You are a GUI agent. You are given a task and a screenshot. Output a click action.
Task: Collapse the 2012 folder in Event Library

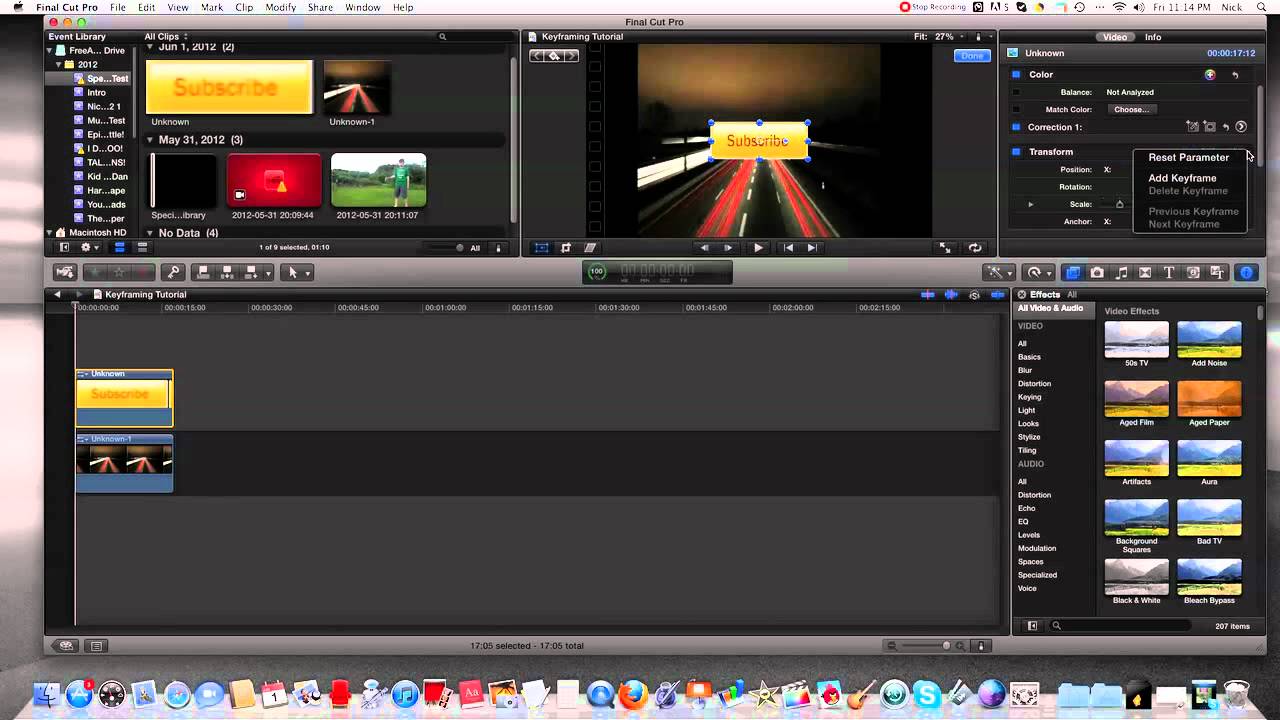tap(59, 64)
